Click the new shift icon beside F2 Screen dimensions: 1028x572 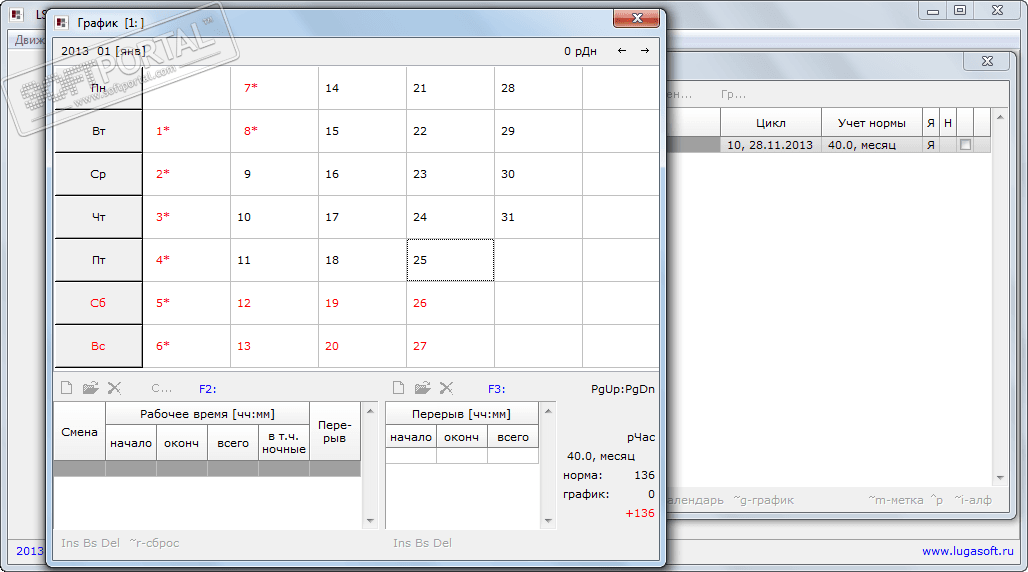click(66, 388)
